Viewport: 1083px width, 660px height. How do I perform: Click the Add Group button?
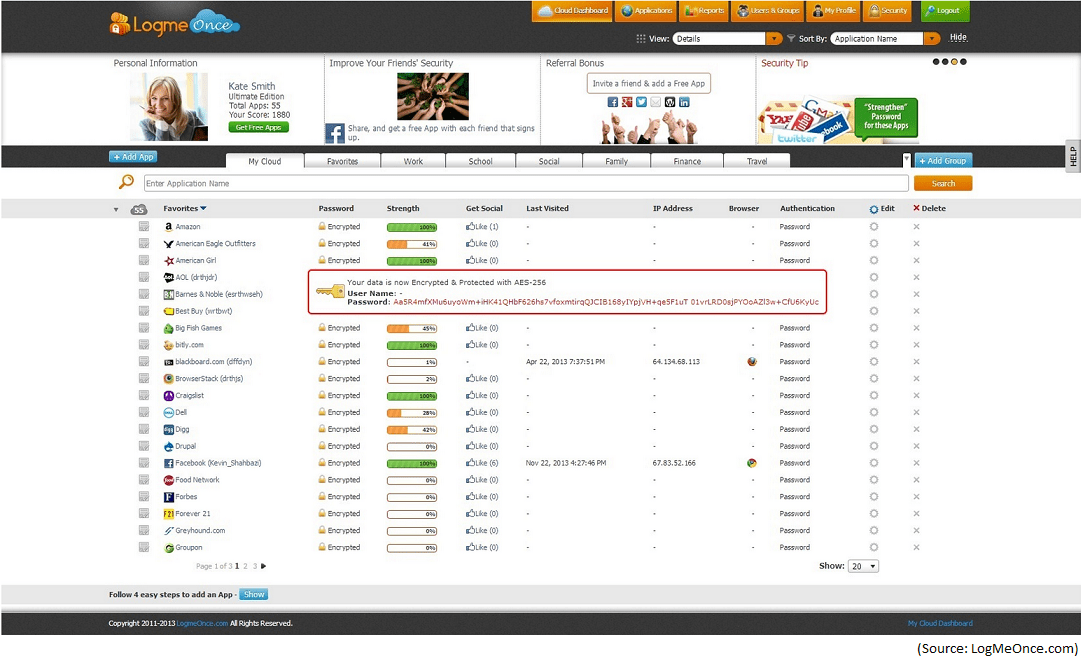pos(943,161)
